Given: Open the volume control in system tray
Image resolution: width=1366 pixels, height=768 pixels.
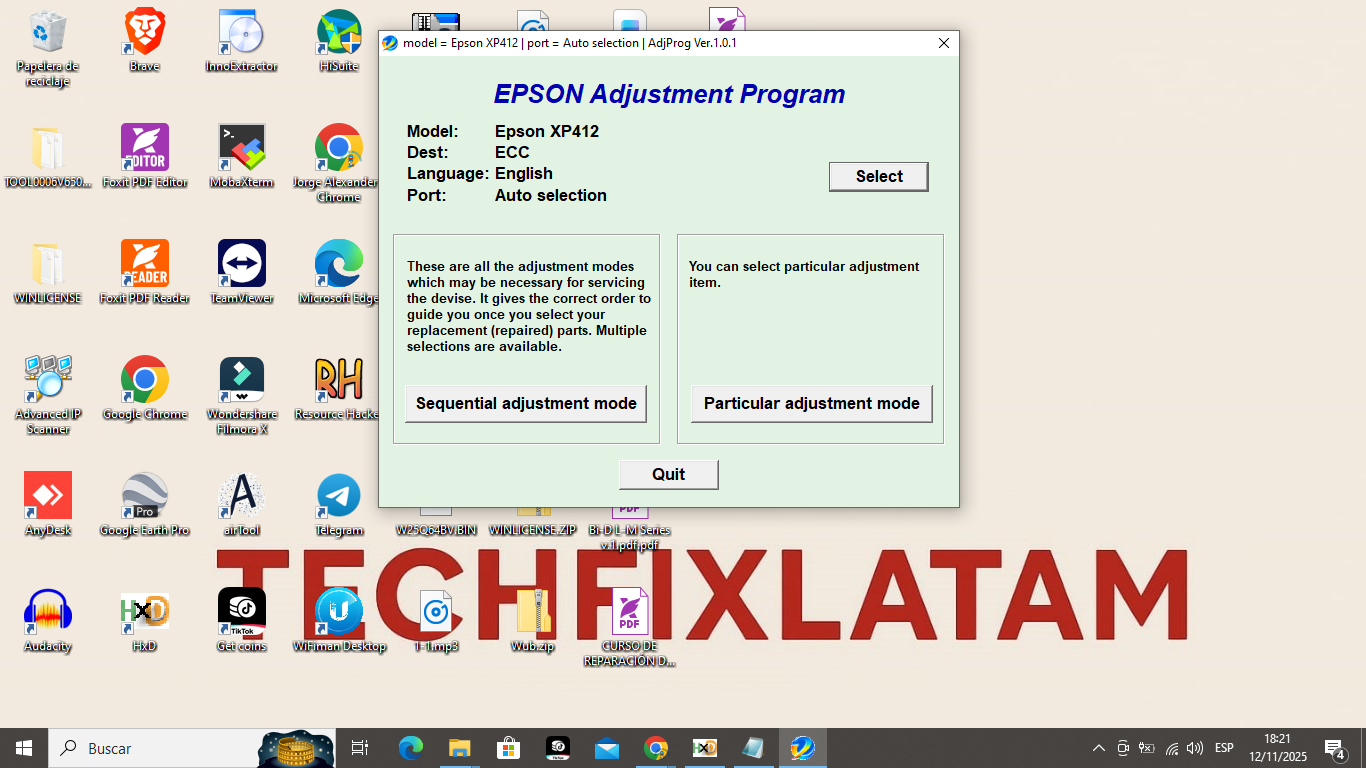Looking at the screenshot, I should point(1195,748).
